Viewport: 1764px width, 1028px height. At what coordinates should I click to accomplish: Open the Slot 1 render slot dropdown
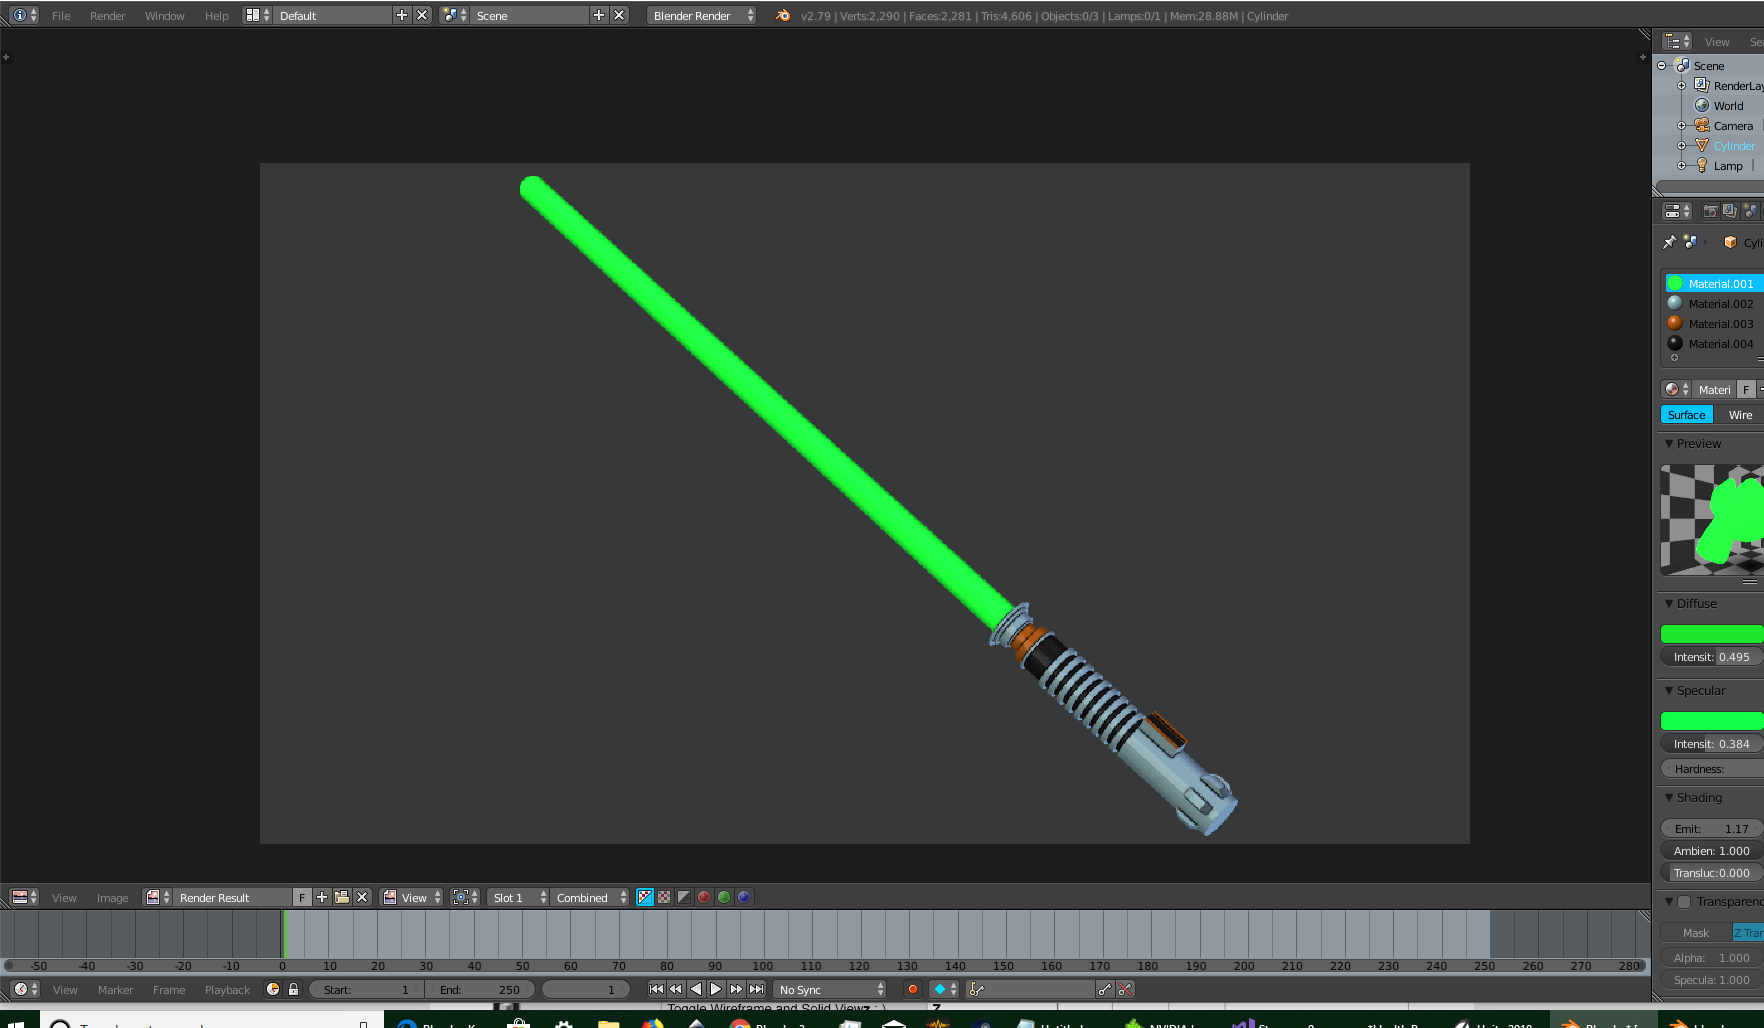coord(518,898)
